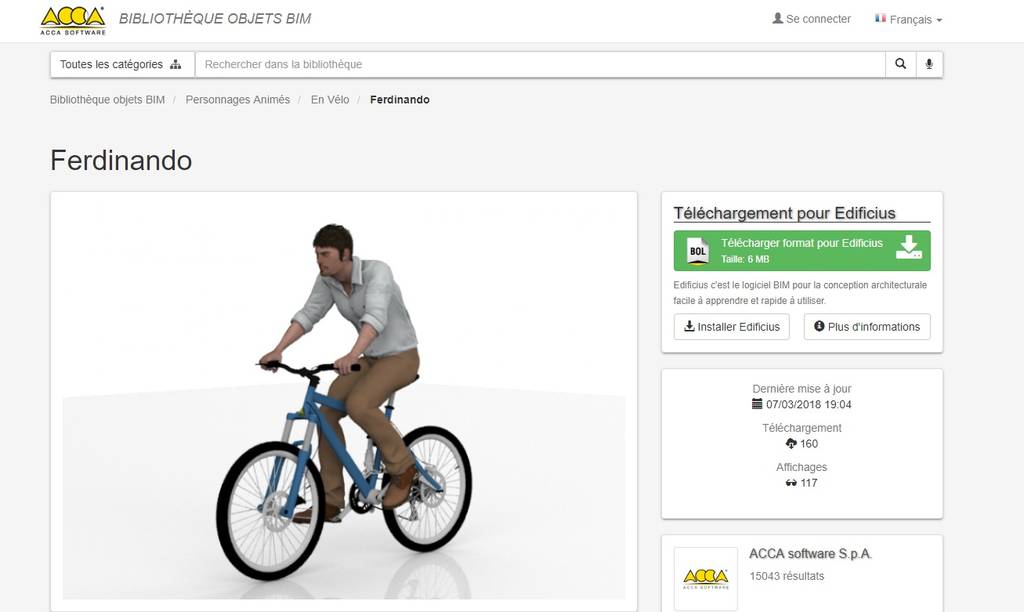This screenshot has width=1024, height=612.
Task: Click Plus d'informations button
Action: point(867,327)
